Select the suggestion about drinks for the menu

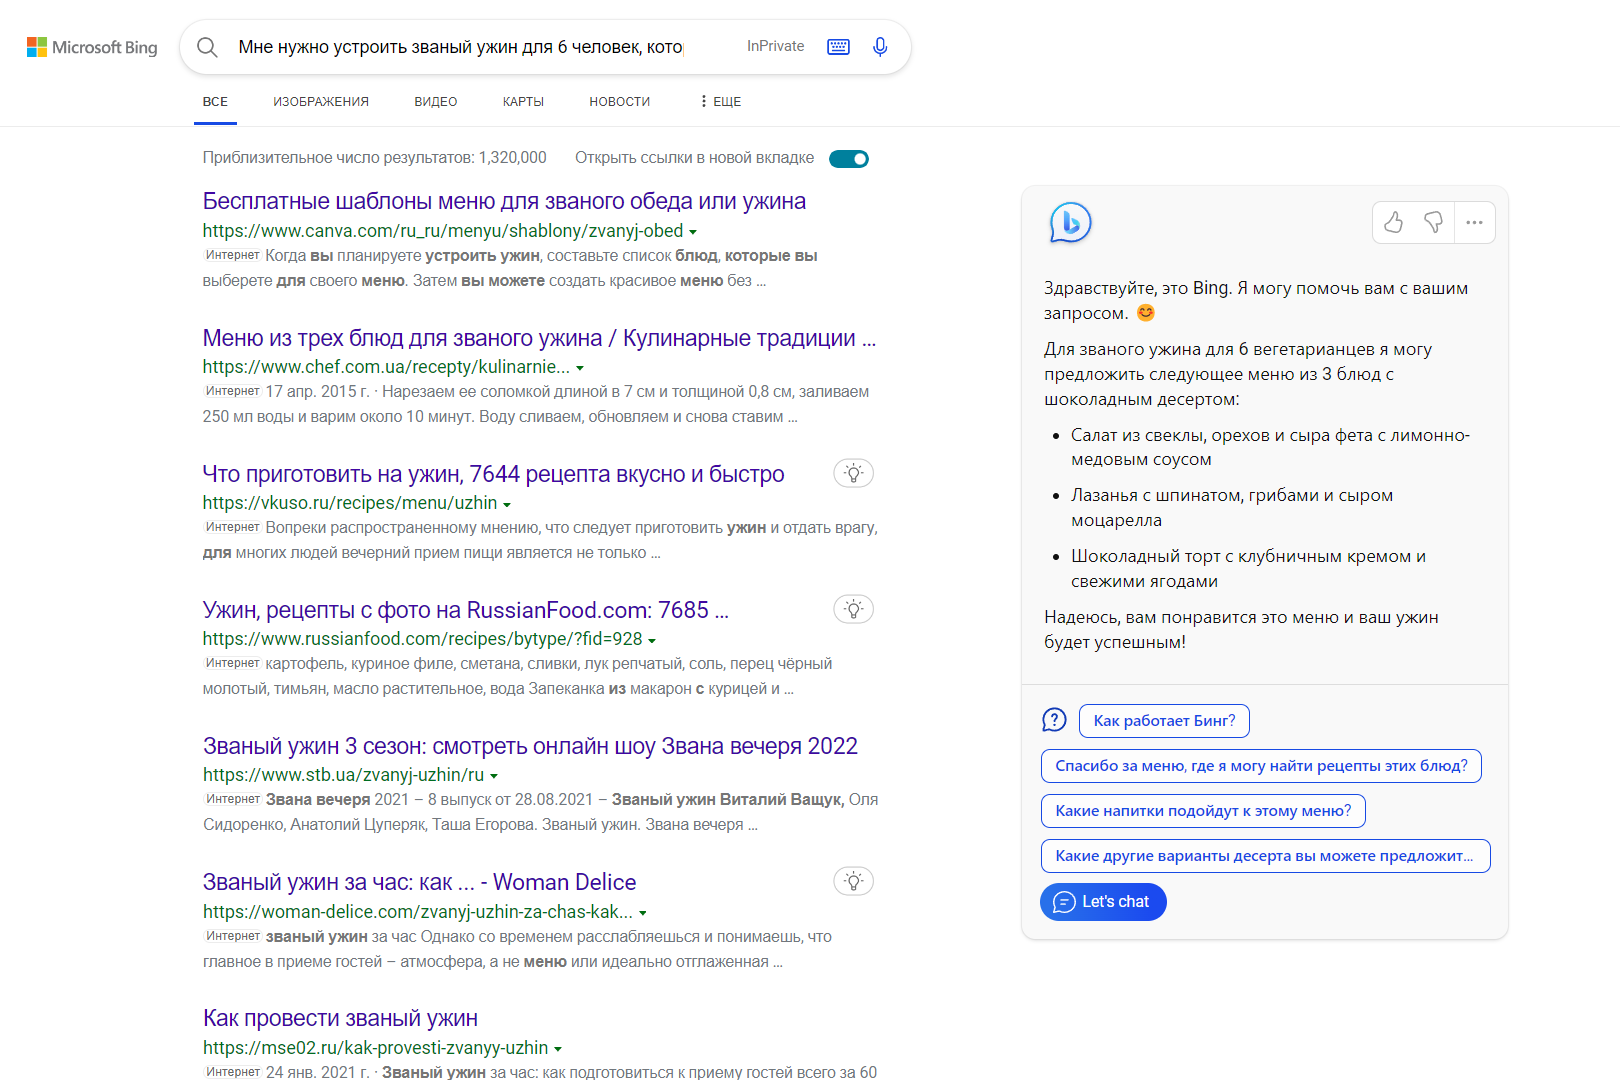[x=1203, y=810]
